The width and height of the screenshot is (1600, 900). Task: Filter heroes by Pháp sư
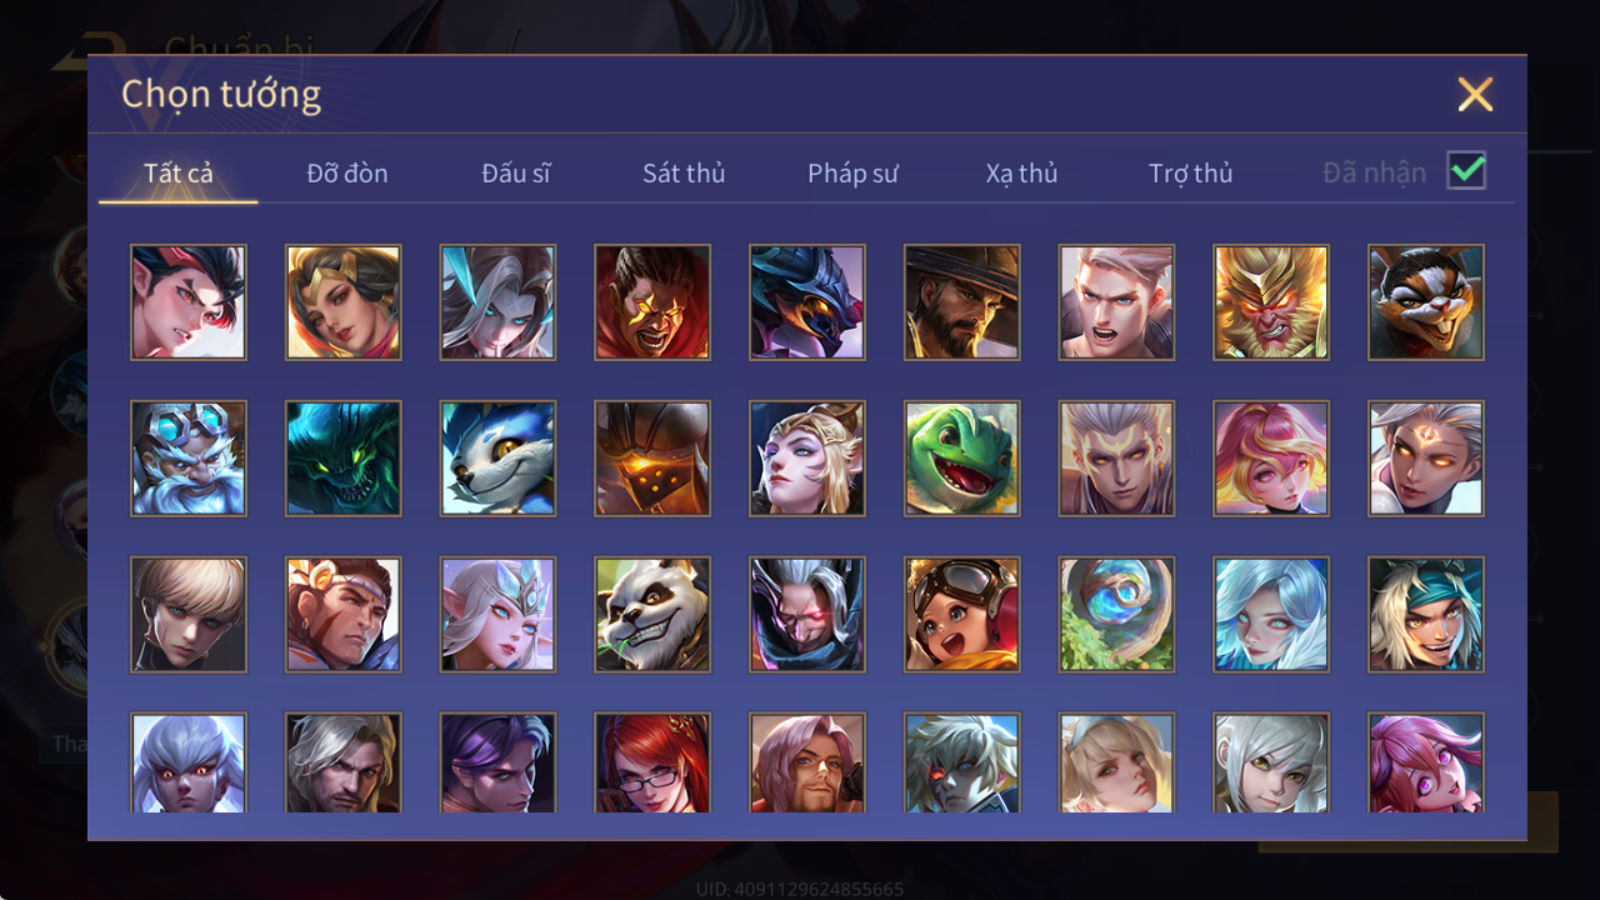pos(853,173)
